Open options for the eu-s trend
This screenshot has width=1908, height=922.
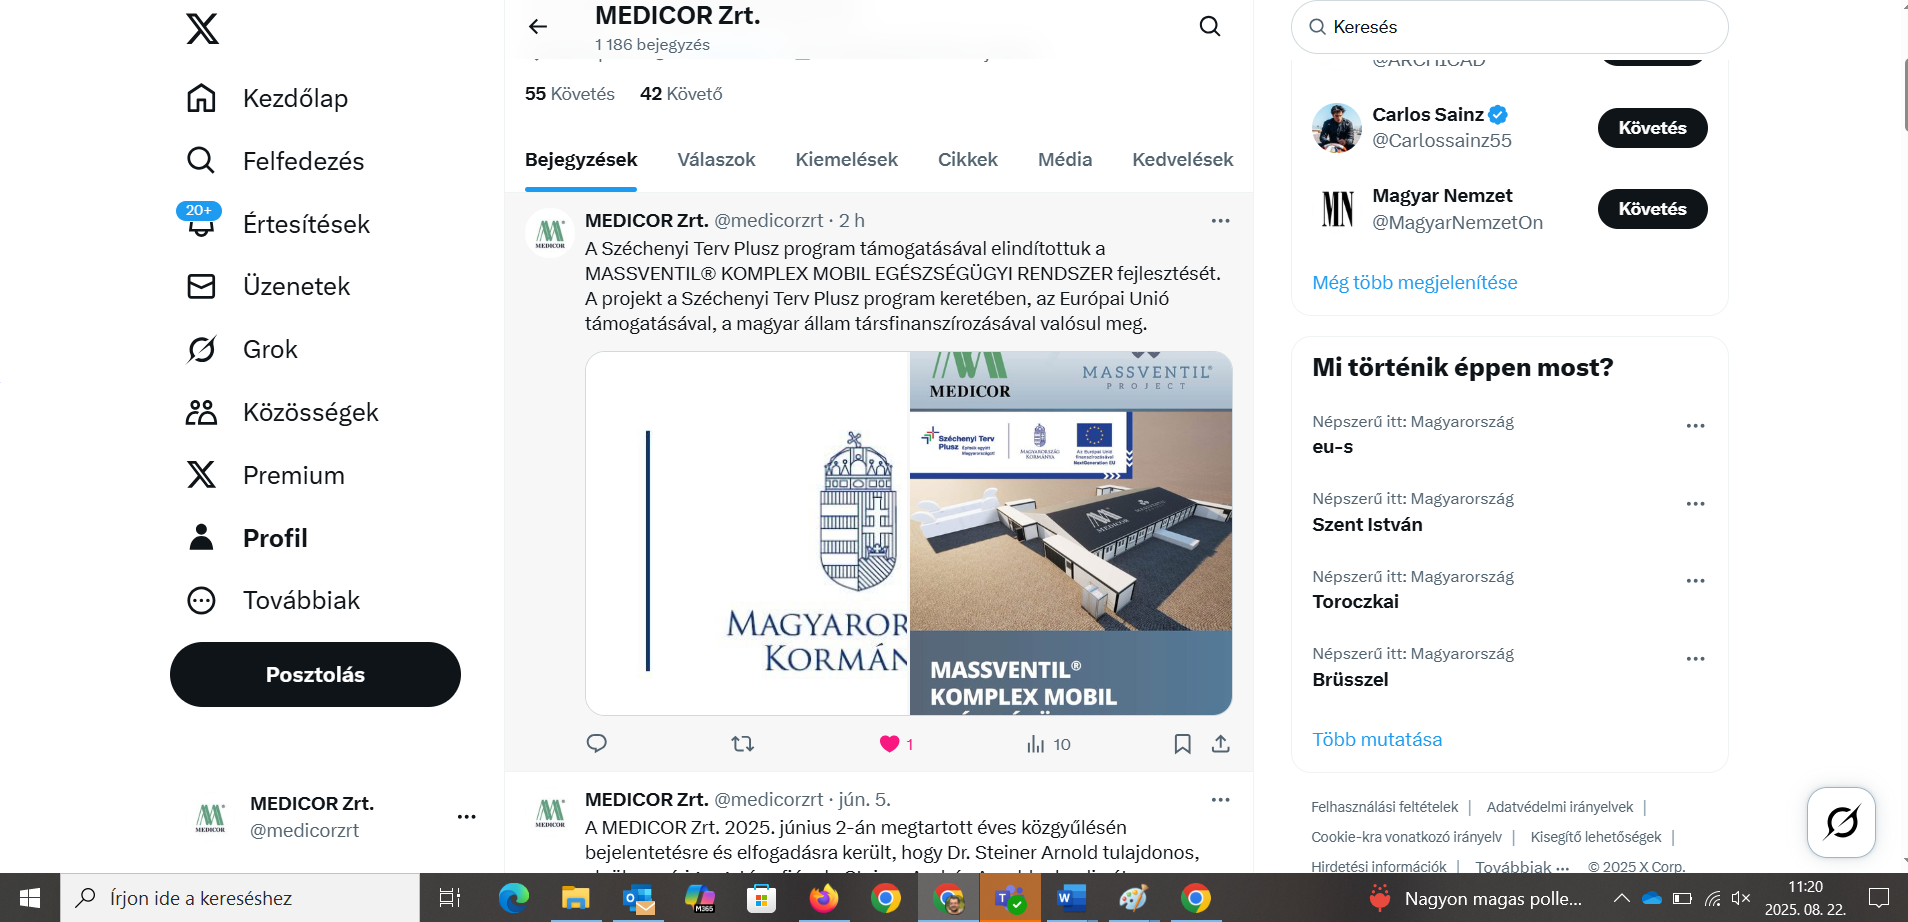click(1695, 426)
